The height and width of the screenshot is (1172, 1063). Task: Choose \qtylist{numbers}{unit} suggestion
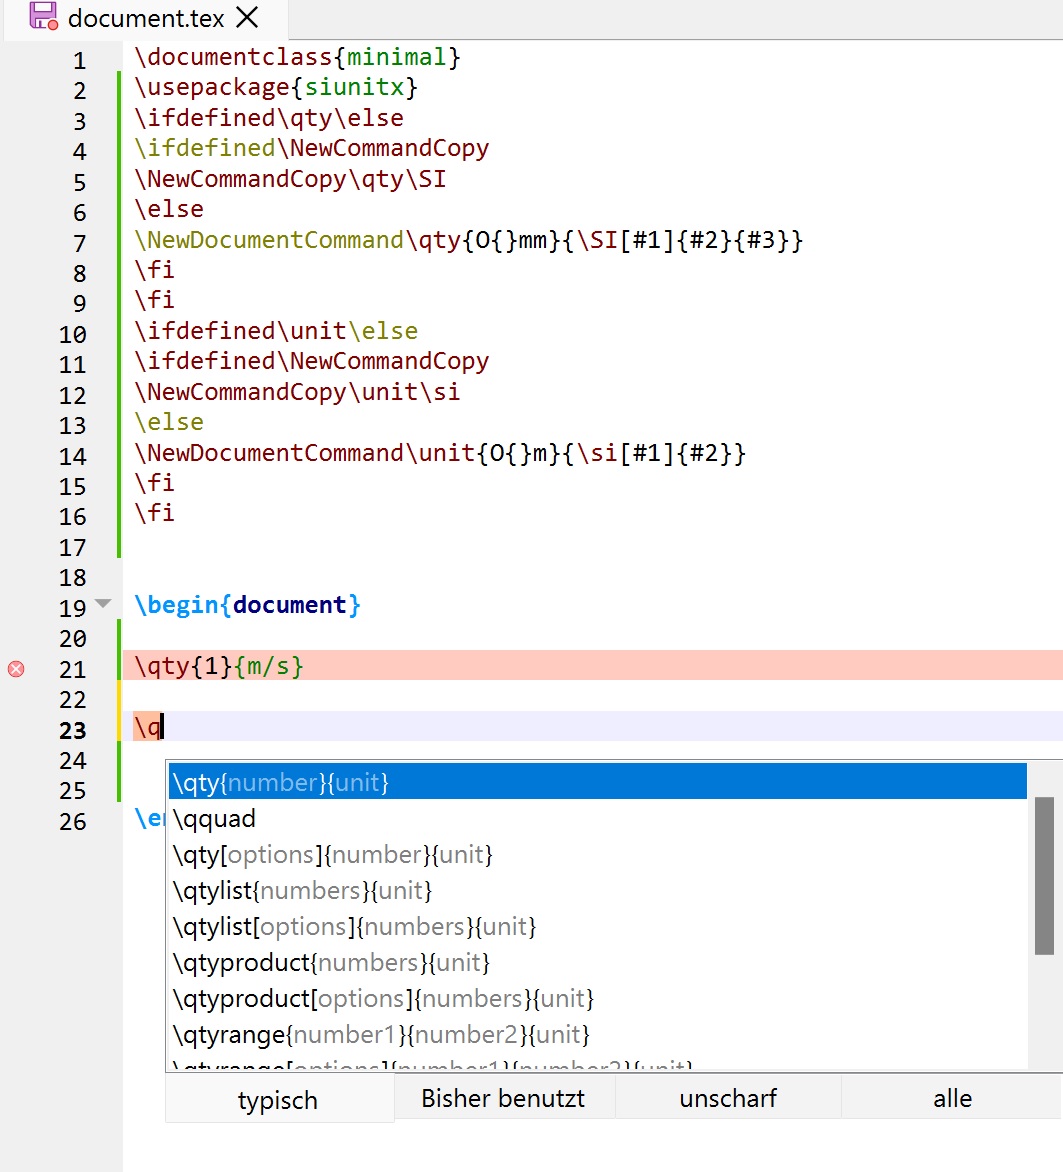pos(302,891)
